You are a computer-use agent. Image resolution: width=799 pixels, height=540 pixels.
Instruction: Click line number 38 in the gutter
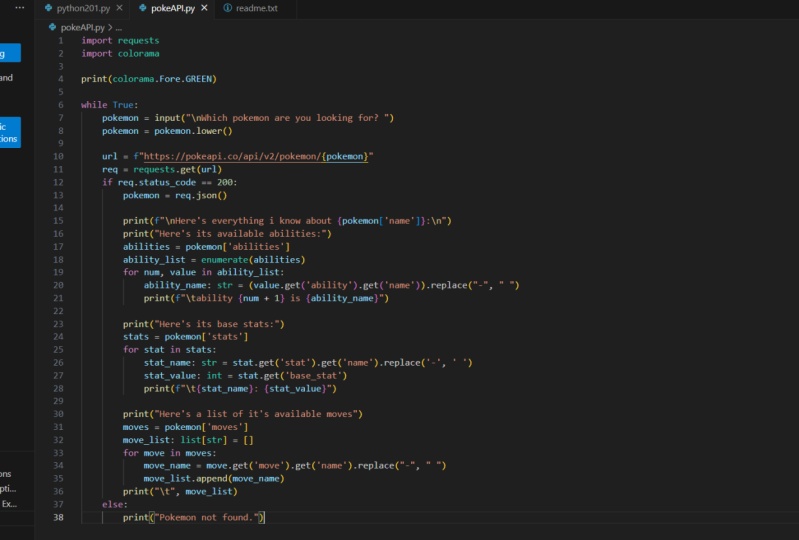pyautogui.click(x=59, y=518)
